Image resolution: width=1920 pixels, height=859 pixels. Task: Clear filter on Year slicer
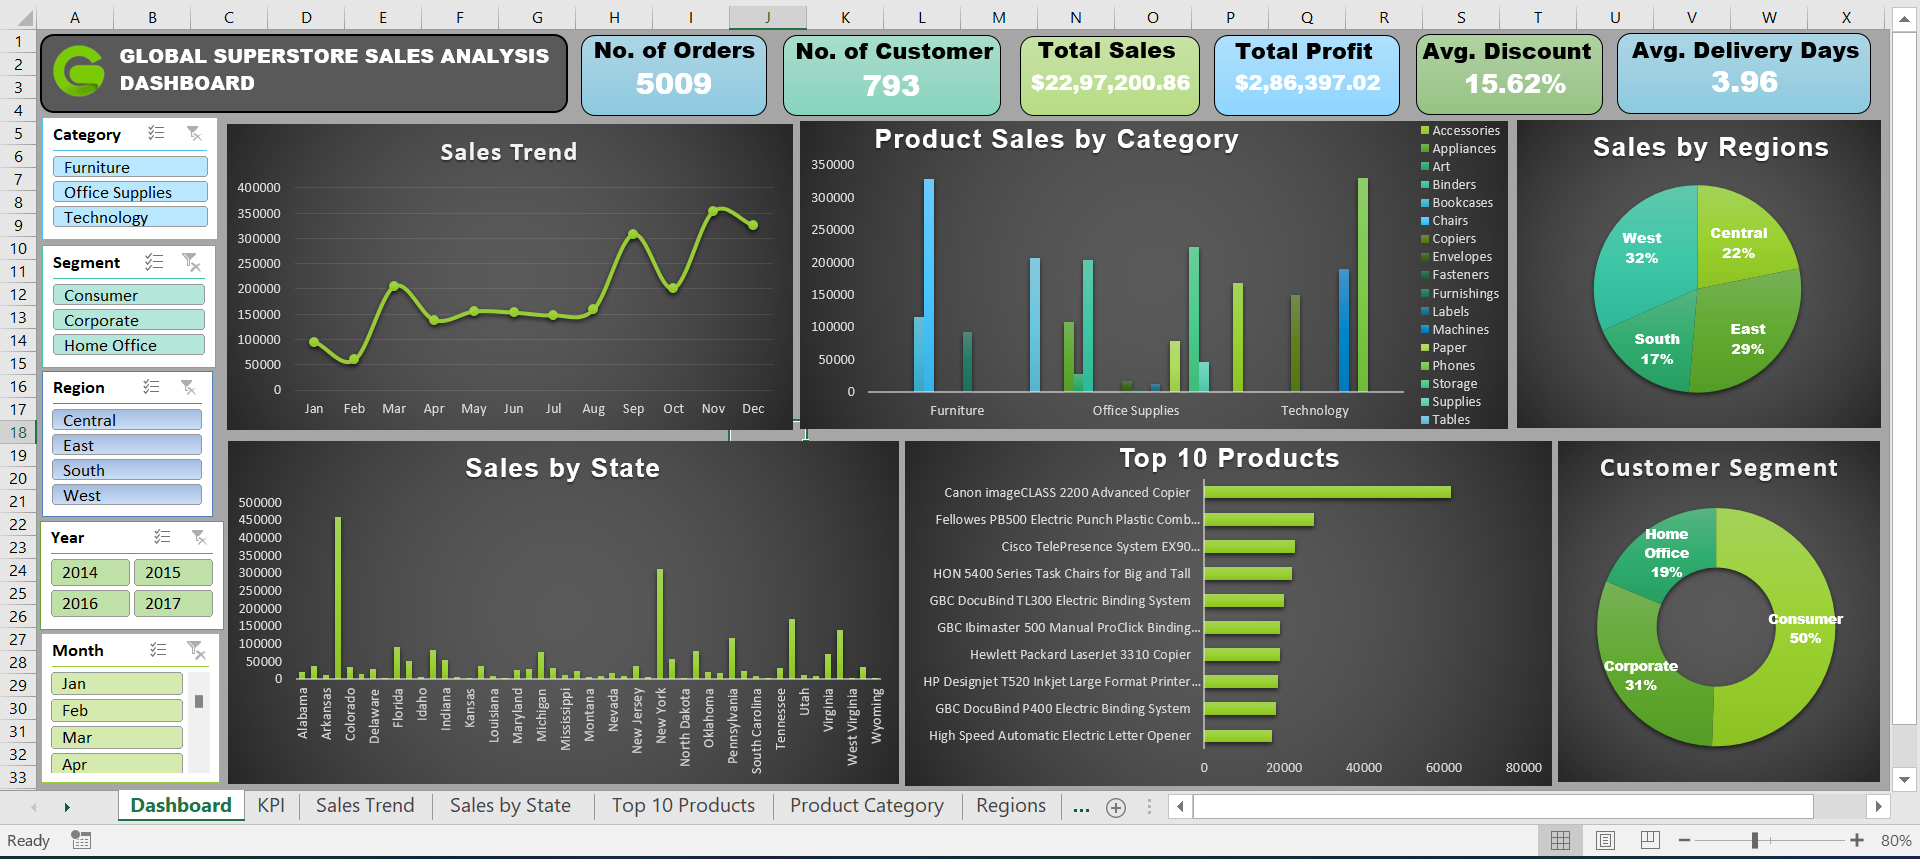click(x=199, y=537)
